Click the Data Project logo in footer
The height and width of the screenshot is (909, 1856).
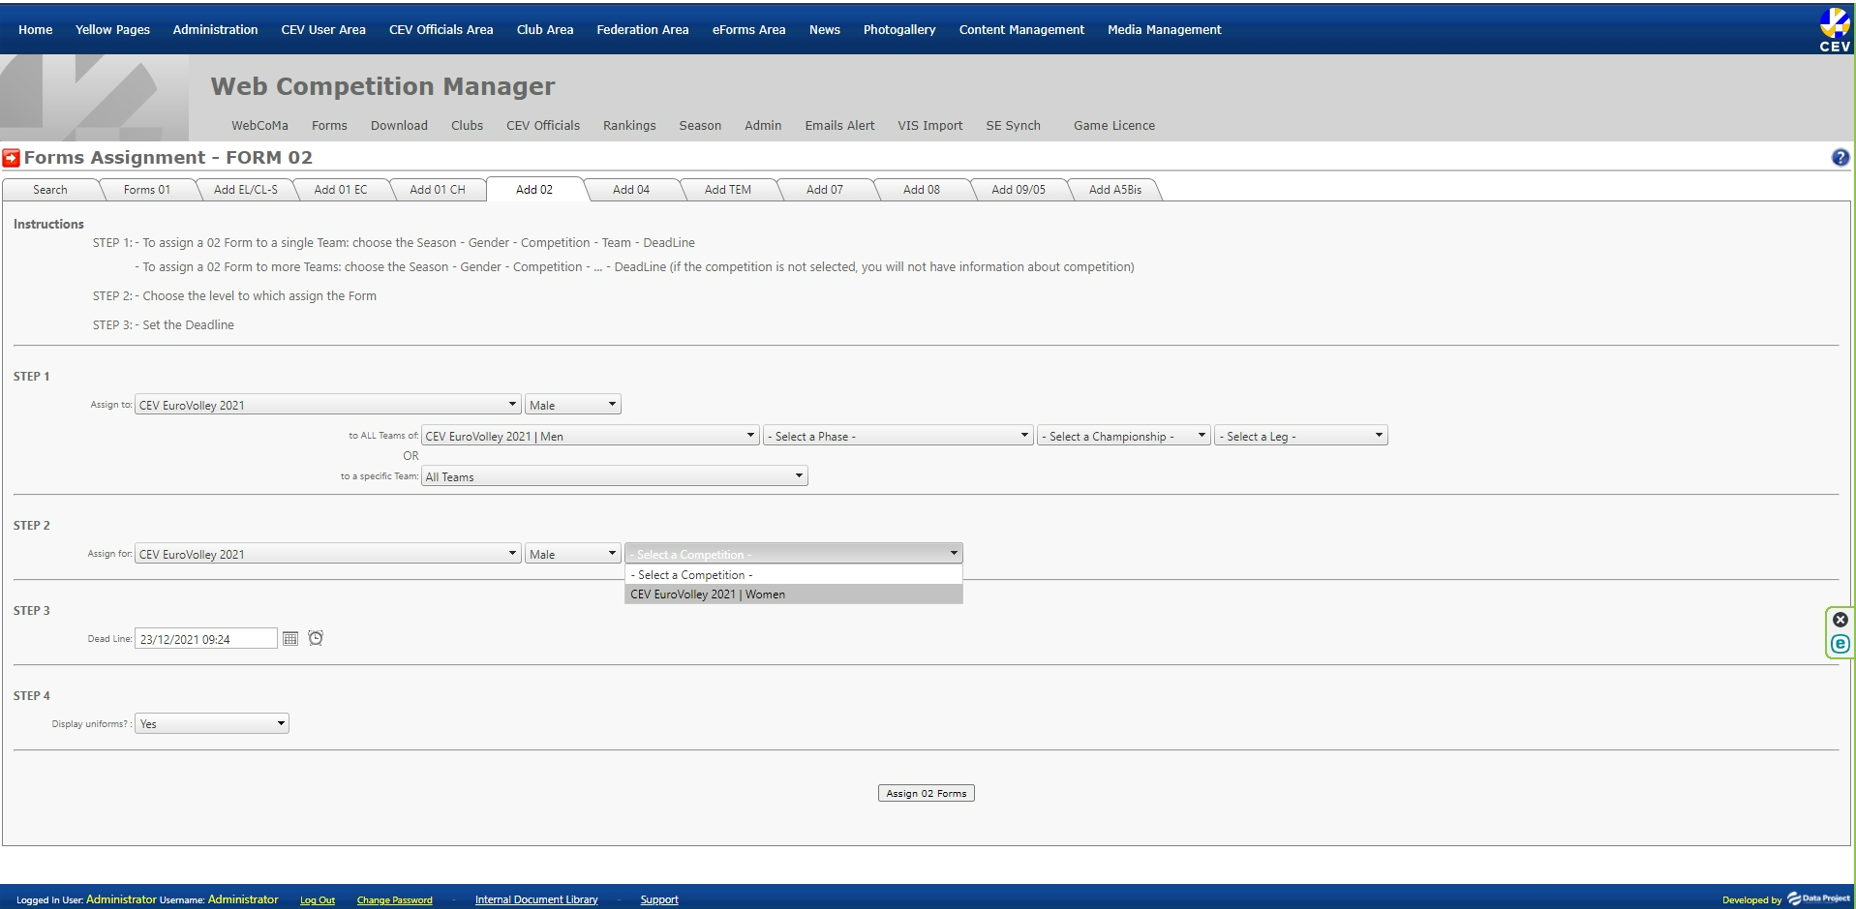(1818, 899)
